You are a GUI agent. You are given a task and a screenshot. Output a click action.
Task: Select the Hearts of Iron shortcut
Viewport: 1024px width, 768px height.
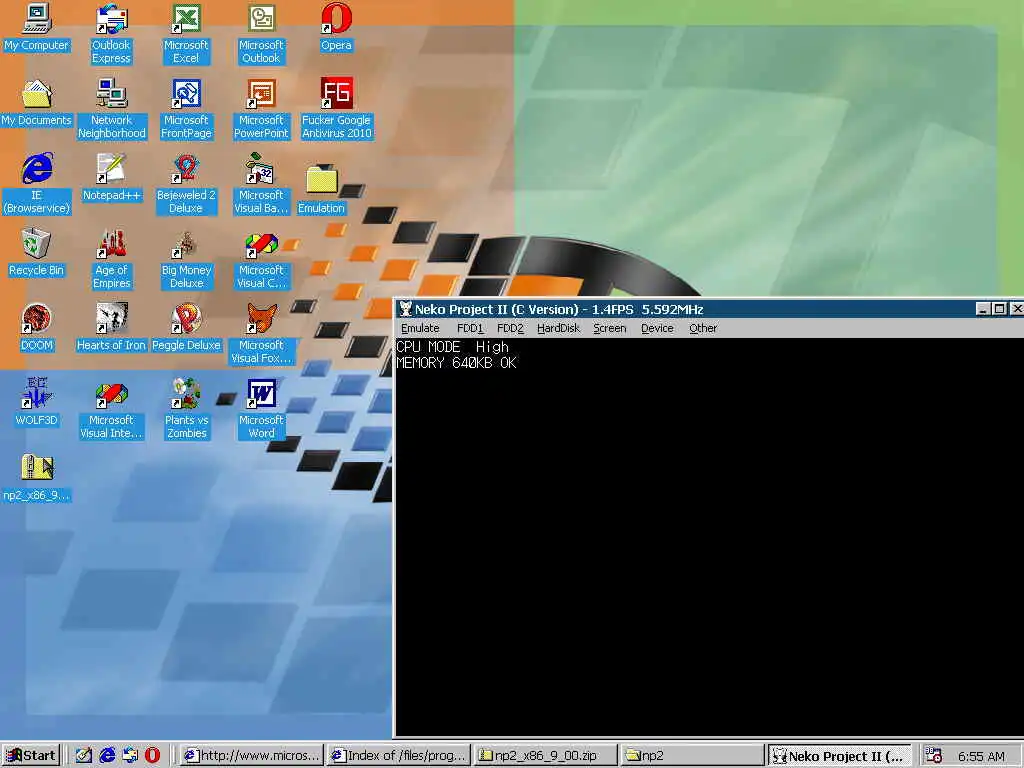coord(112,328)
